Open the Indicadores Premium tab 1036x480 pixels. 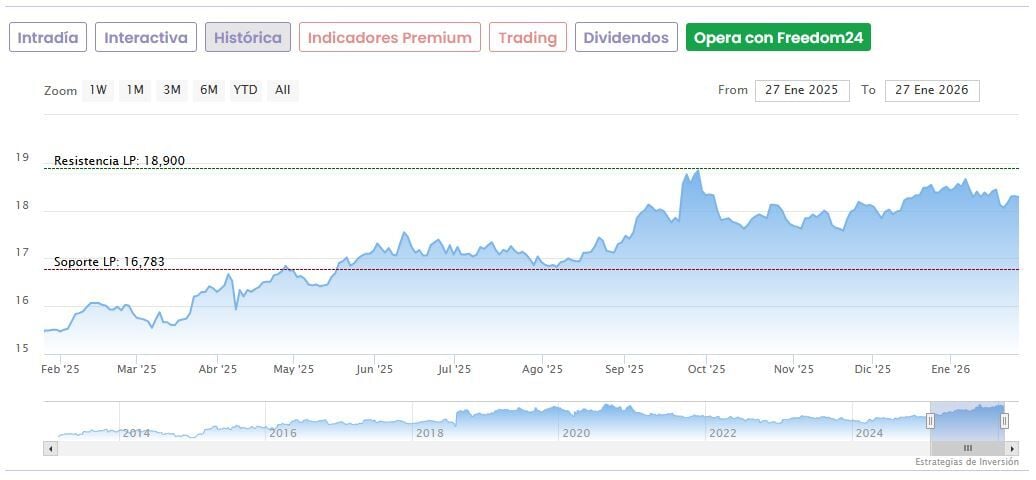point(389,38)
